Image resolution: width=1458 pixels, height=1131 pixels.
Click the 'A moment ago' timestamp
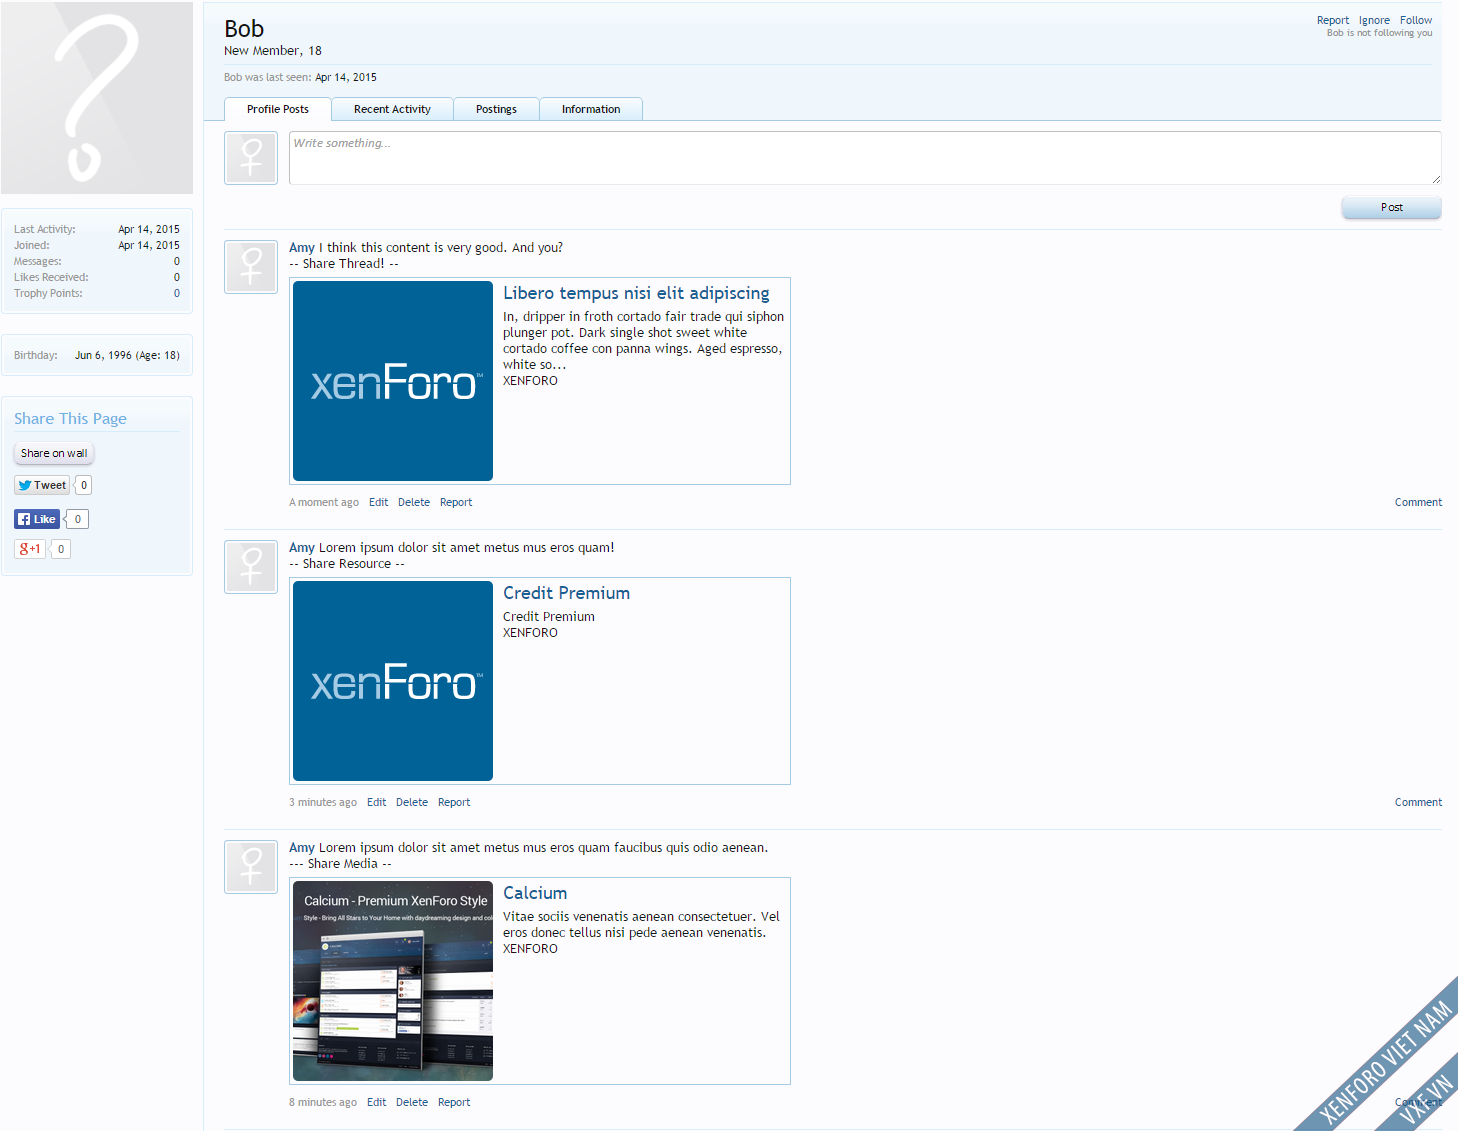[324, 502]
